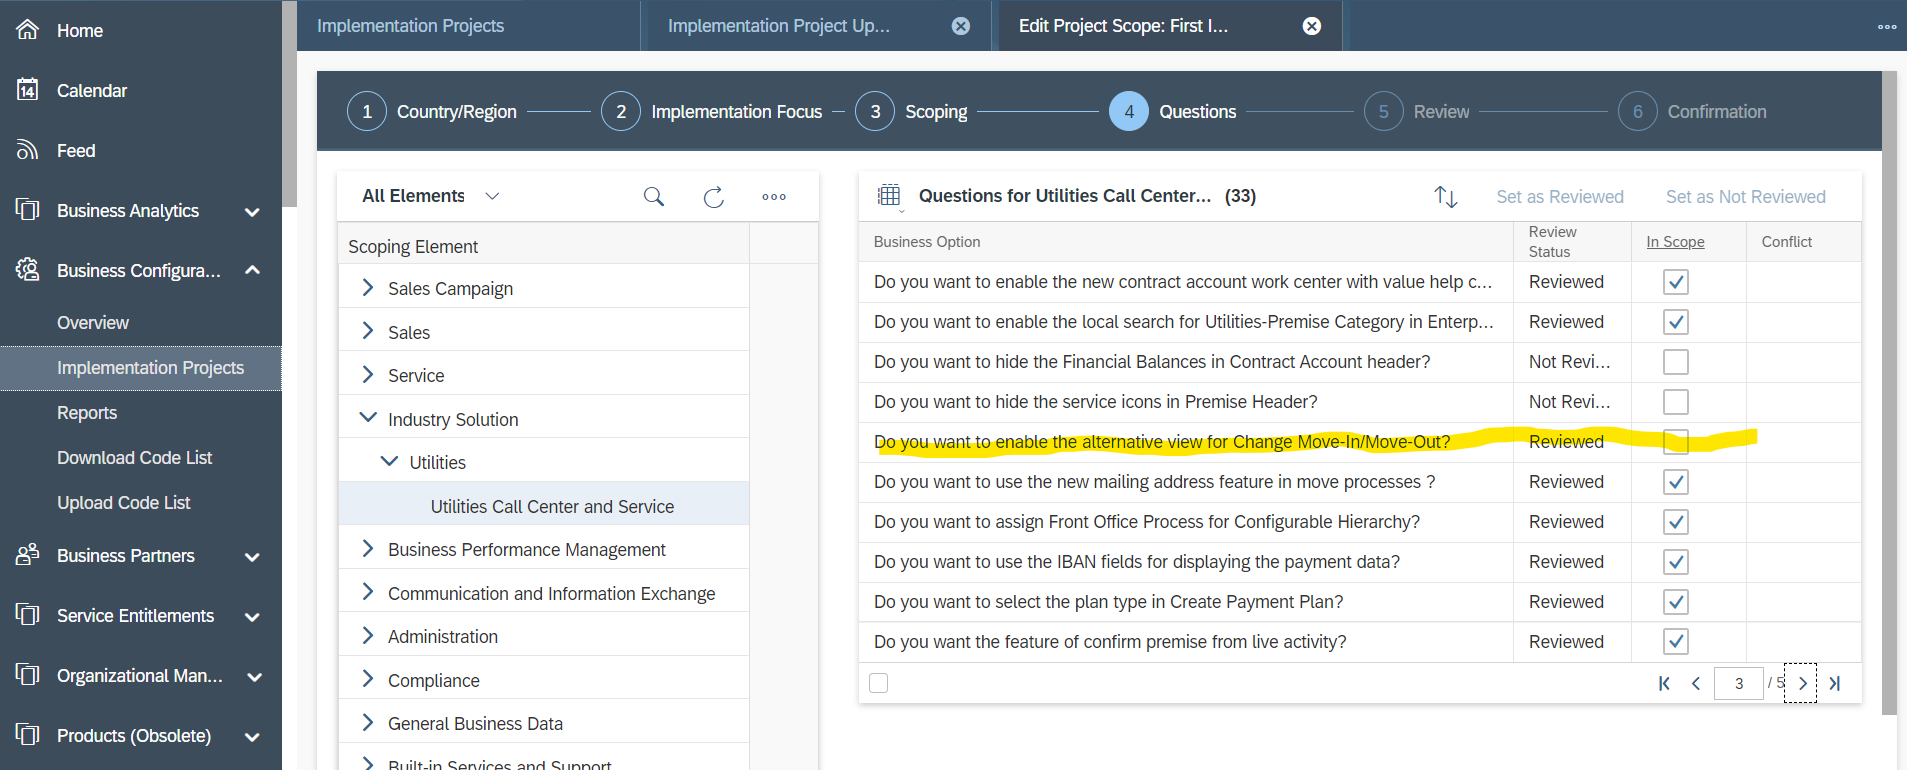This screenshot has height=771, width=1907.
Task: Click the Business Configuration gear icon
Action: pos(28,270)
